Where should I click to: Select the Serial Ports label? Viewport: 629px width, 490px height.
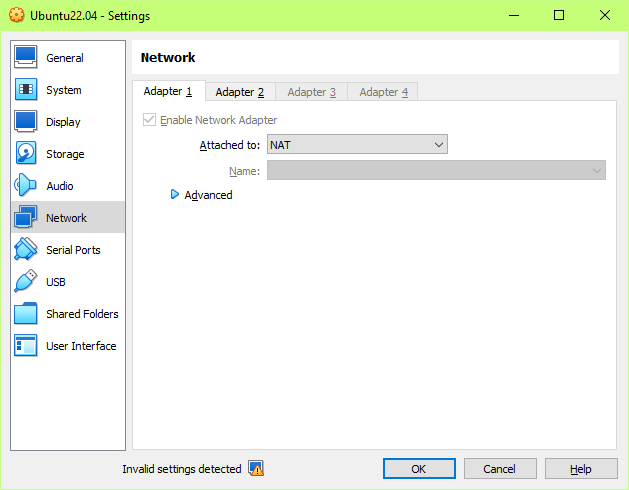[x=73, y=250]
